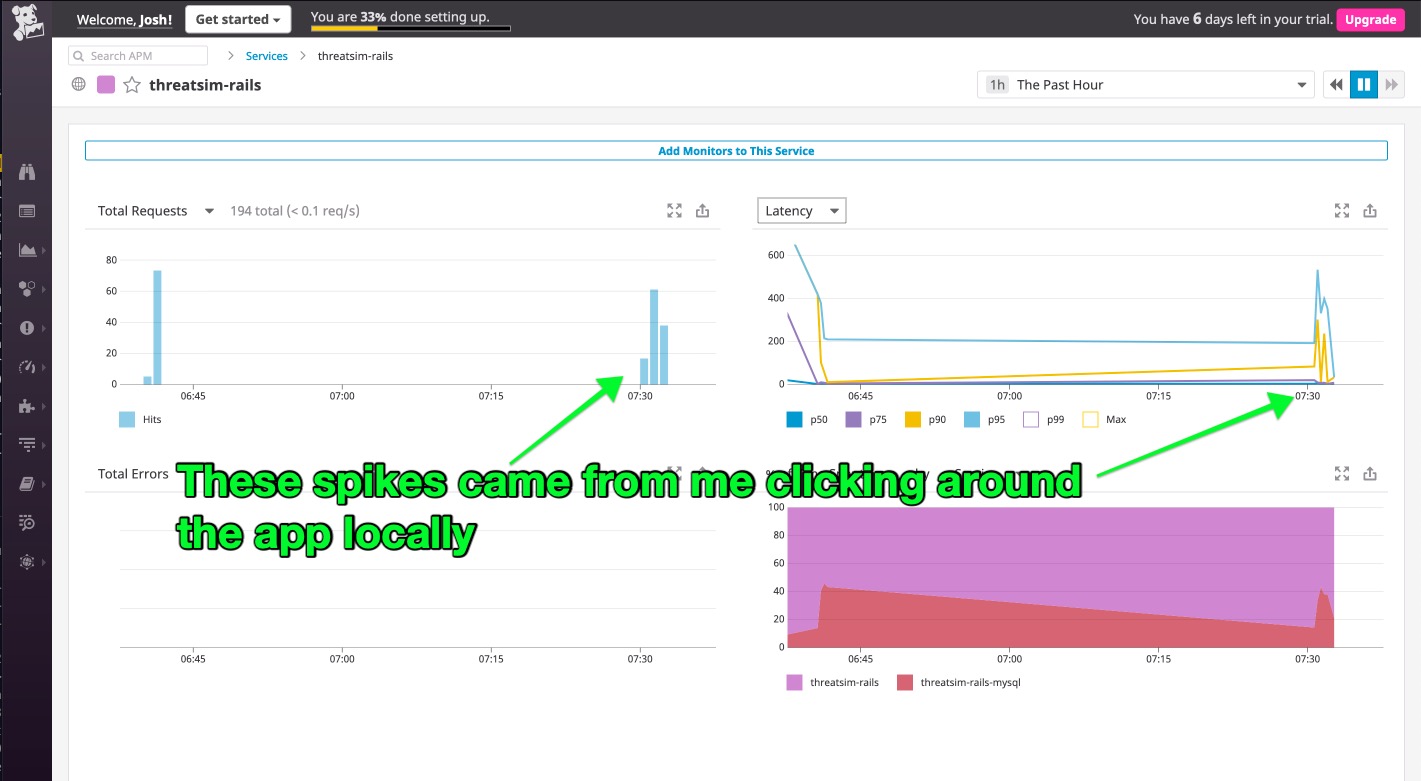
Task: Expand the Dashboards sidebar submenu arrow
Action: 45,250
